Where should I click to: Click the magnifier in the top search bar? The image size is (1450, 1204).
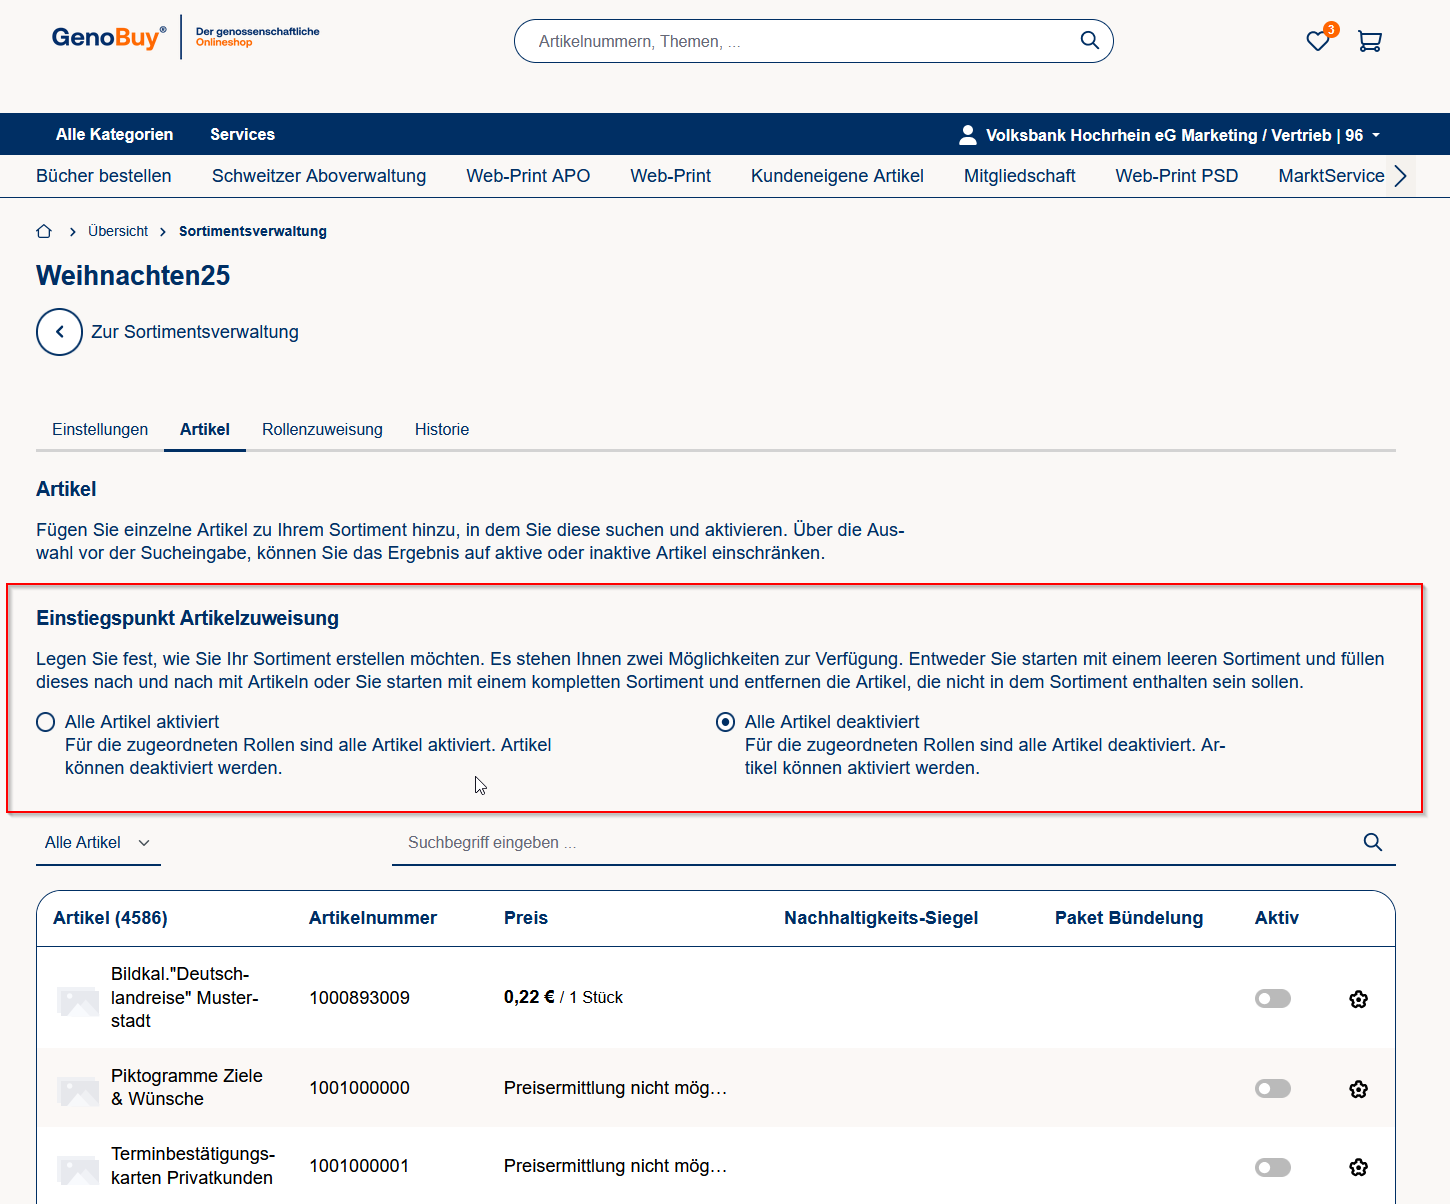[1089, 40]
